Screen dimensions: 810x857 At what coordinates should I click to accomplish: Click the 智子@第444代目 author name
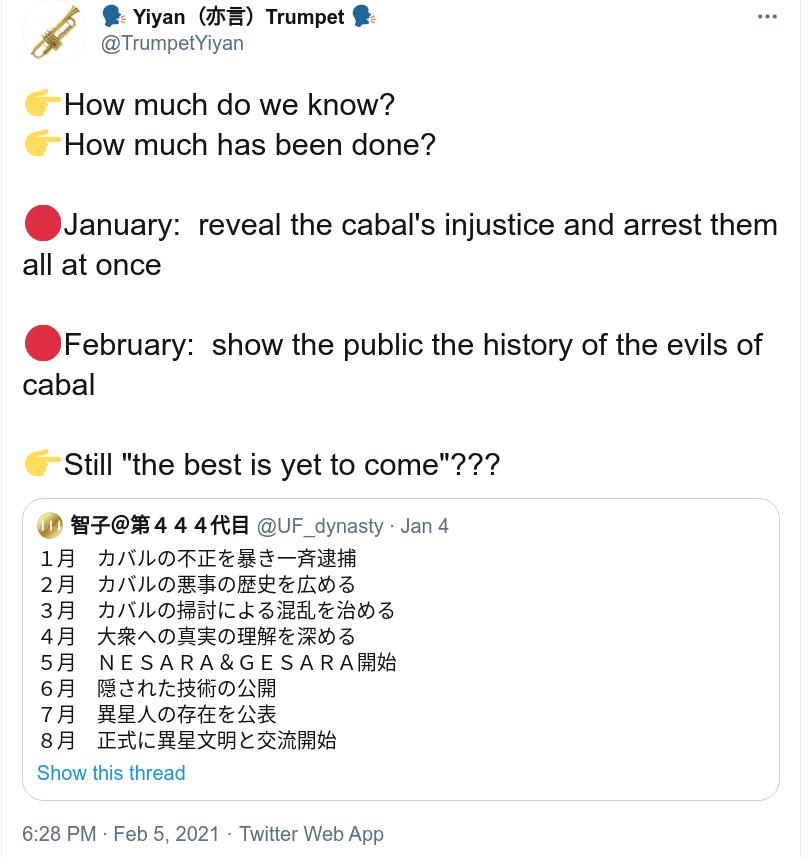[160, 525]
